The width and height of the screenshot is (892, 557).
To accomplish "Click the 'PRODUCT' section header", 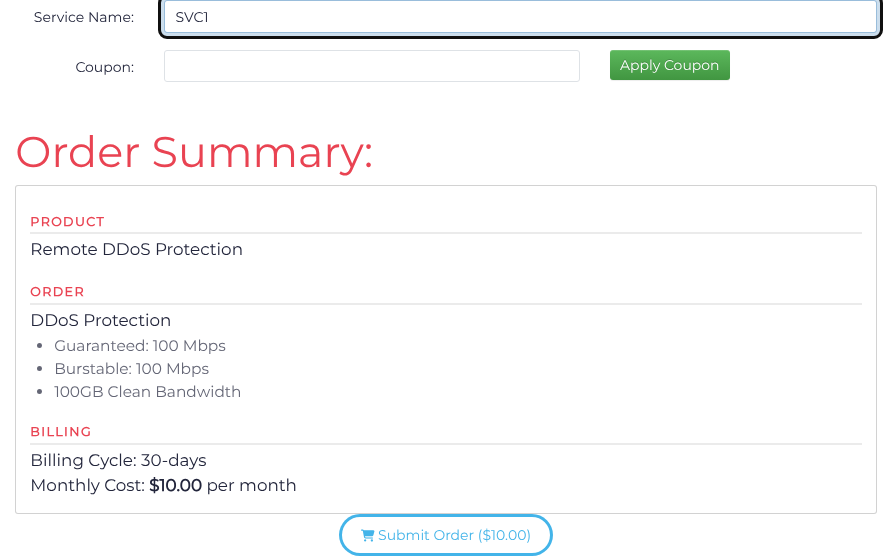I will 67,222.
